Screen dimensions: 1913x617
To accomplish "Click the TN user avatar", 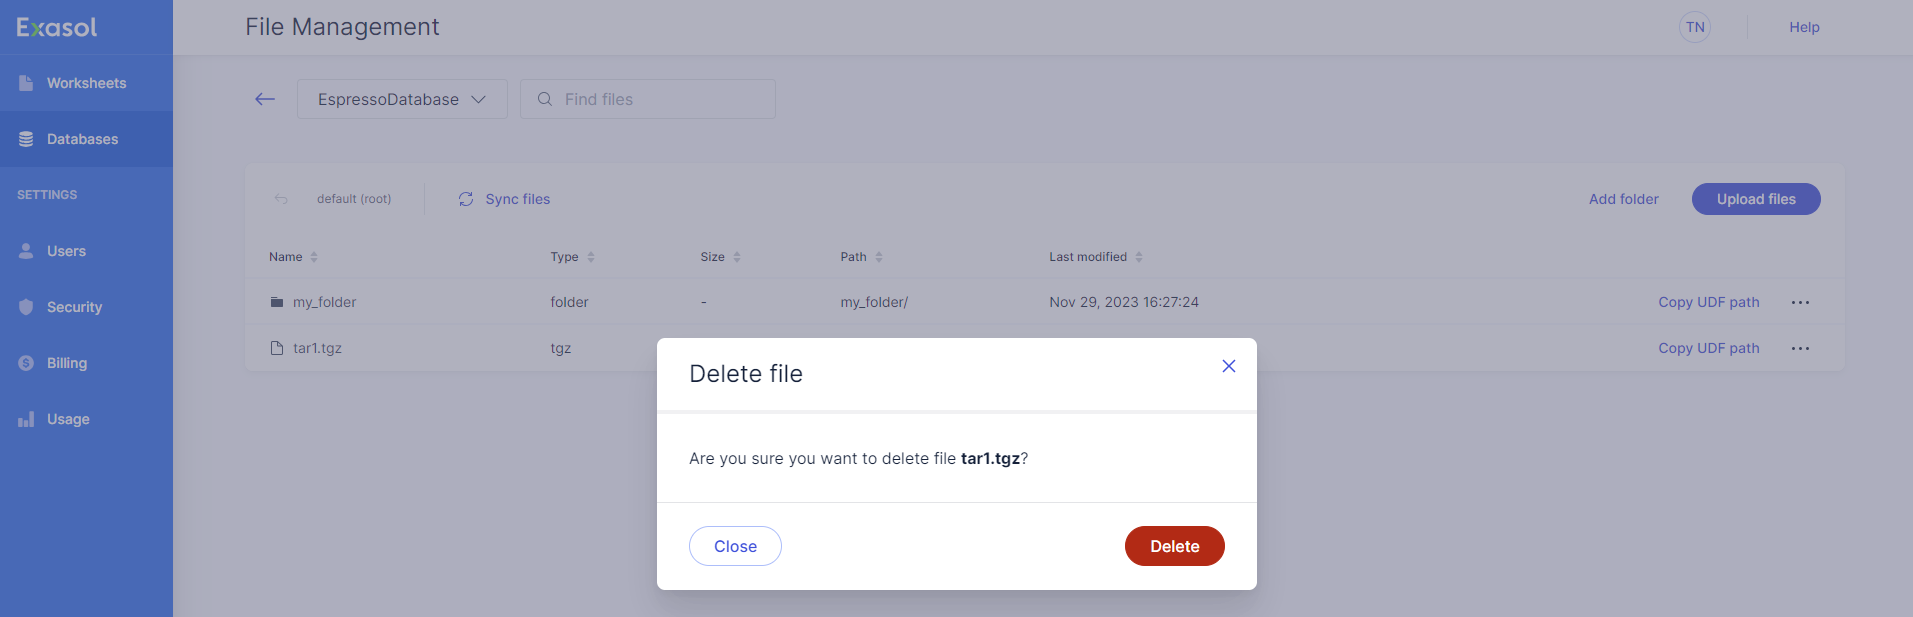I will tap(1695, 27).
